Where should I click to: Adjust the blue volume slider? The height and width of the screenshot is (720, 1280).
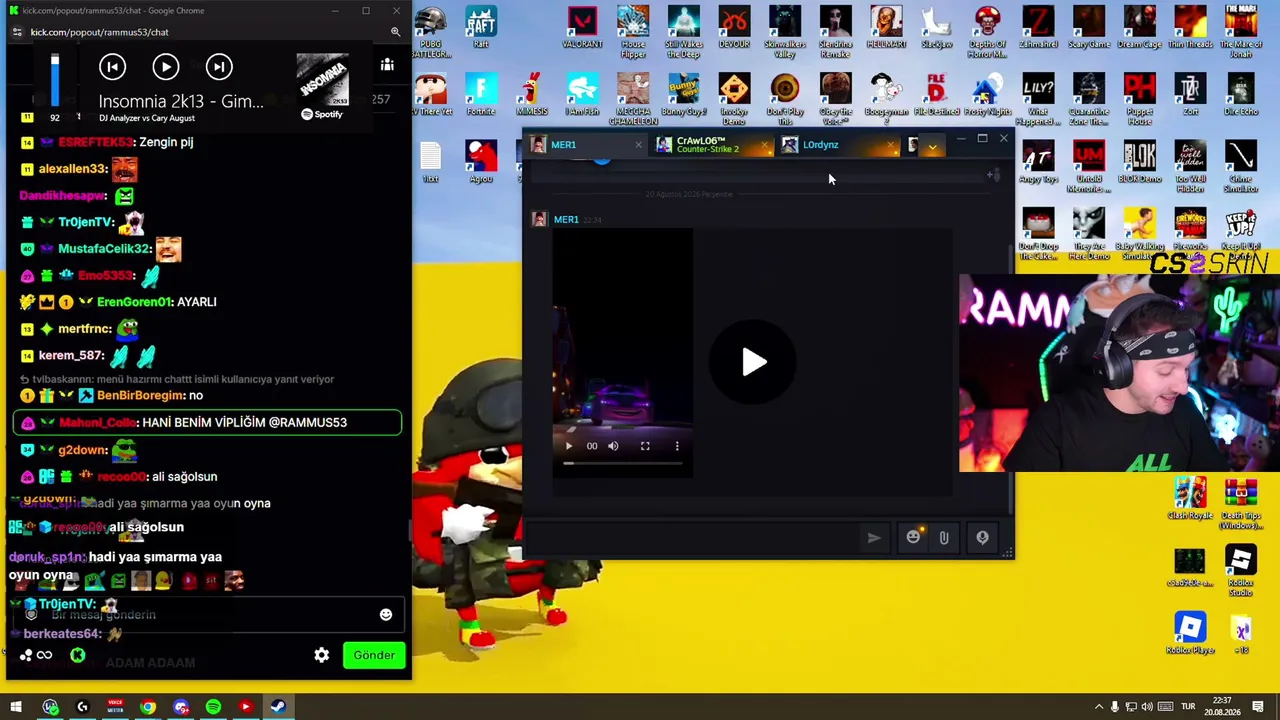55,80
